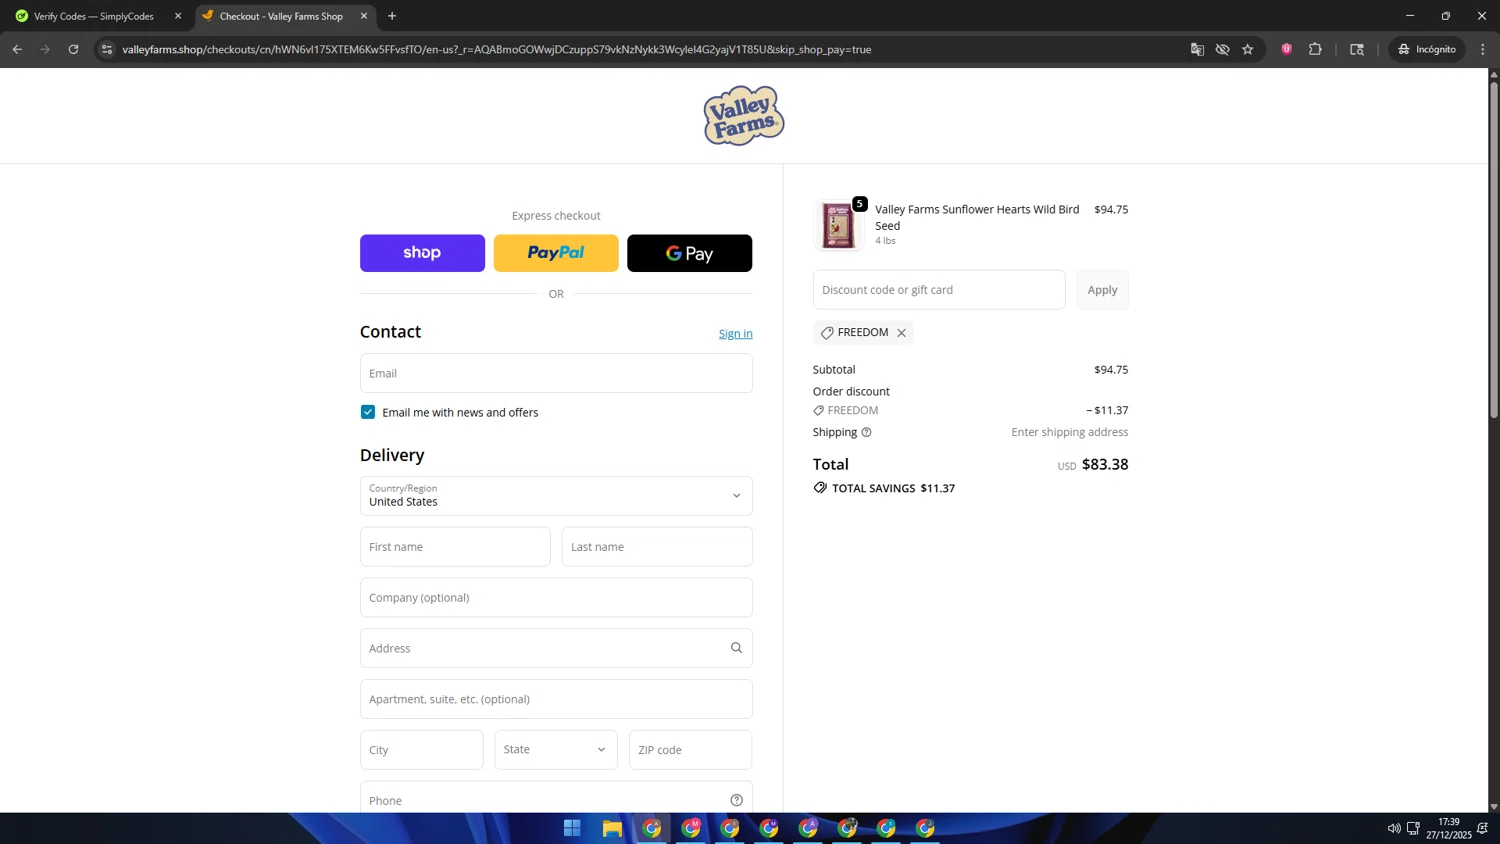Viewport: 1500px width, 844px height.
Task: Click the Discount code or gift card field
Action: [x=939, y=290]
